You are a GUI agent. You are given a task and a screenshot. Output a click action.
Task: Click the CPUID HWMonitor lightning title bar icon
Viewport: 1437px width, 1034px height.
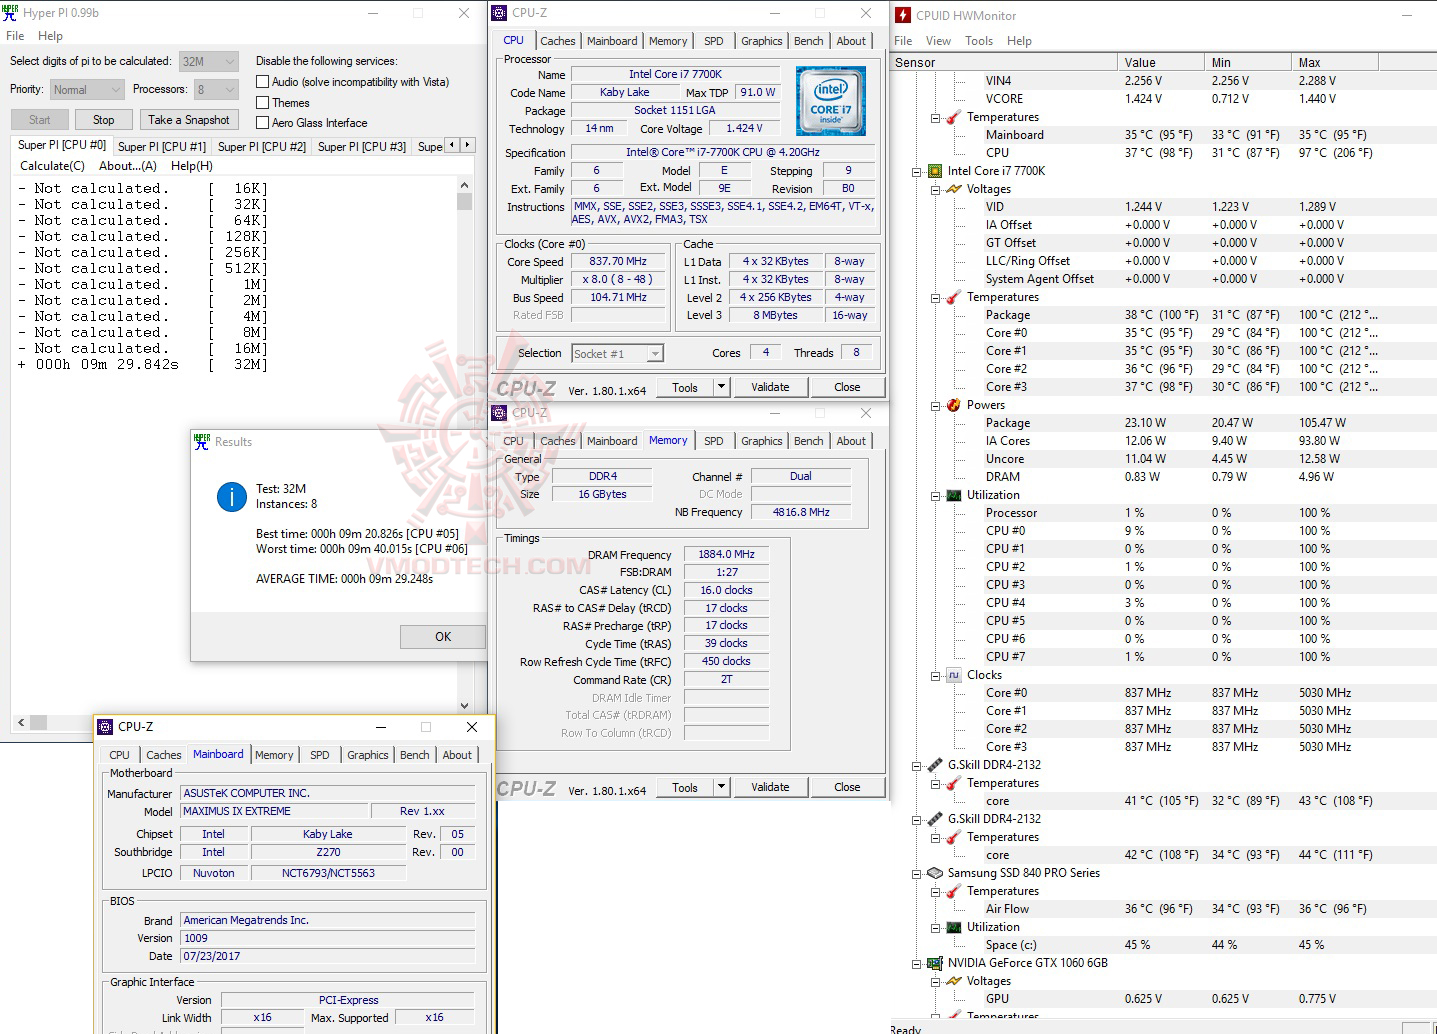click(901, 15)
